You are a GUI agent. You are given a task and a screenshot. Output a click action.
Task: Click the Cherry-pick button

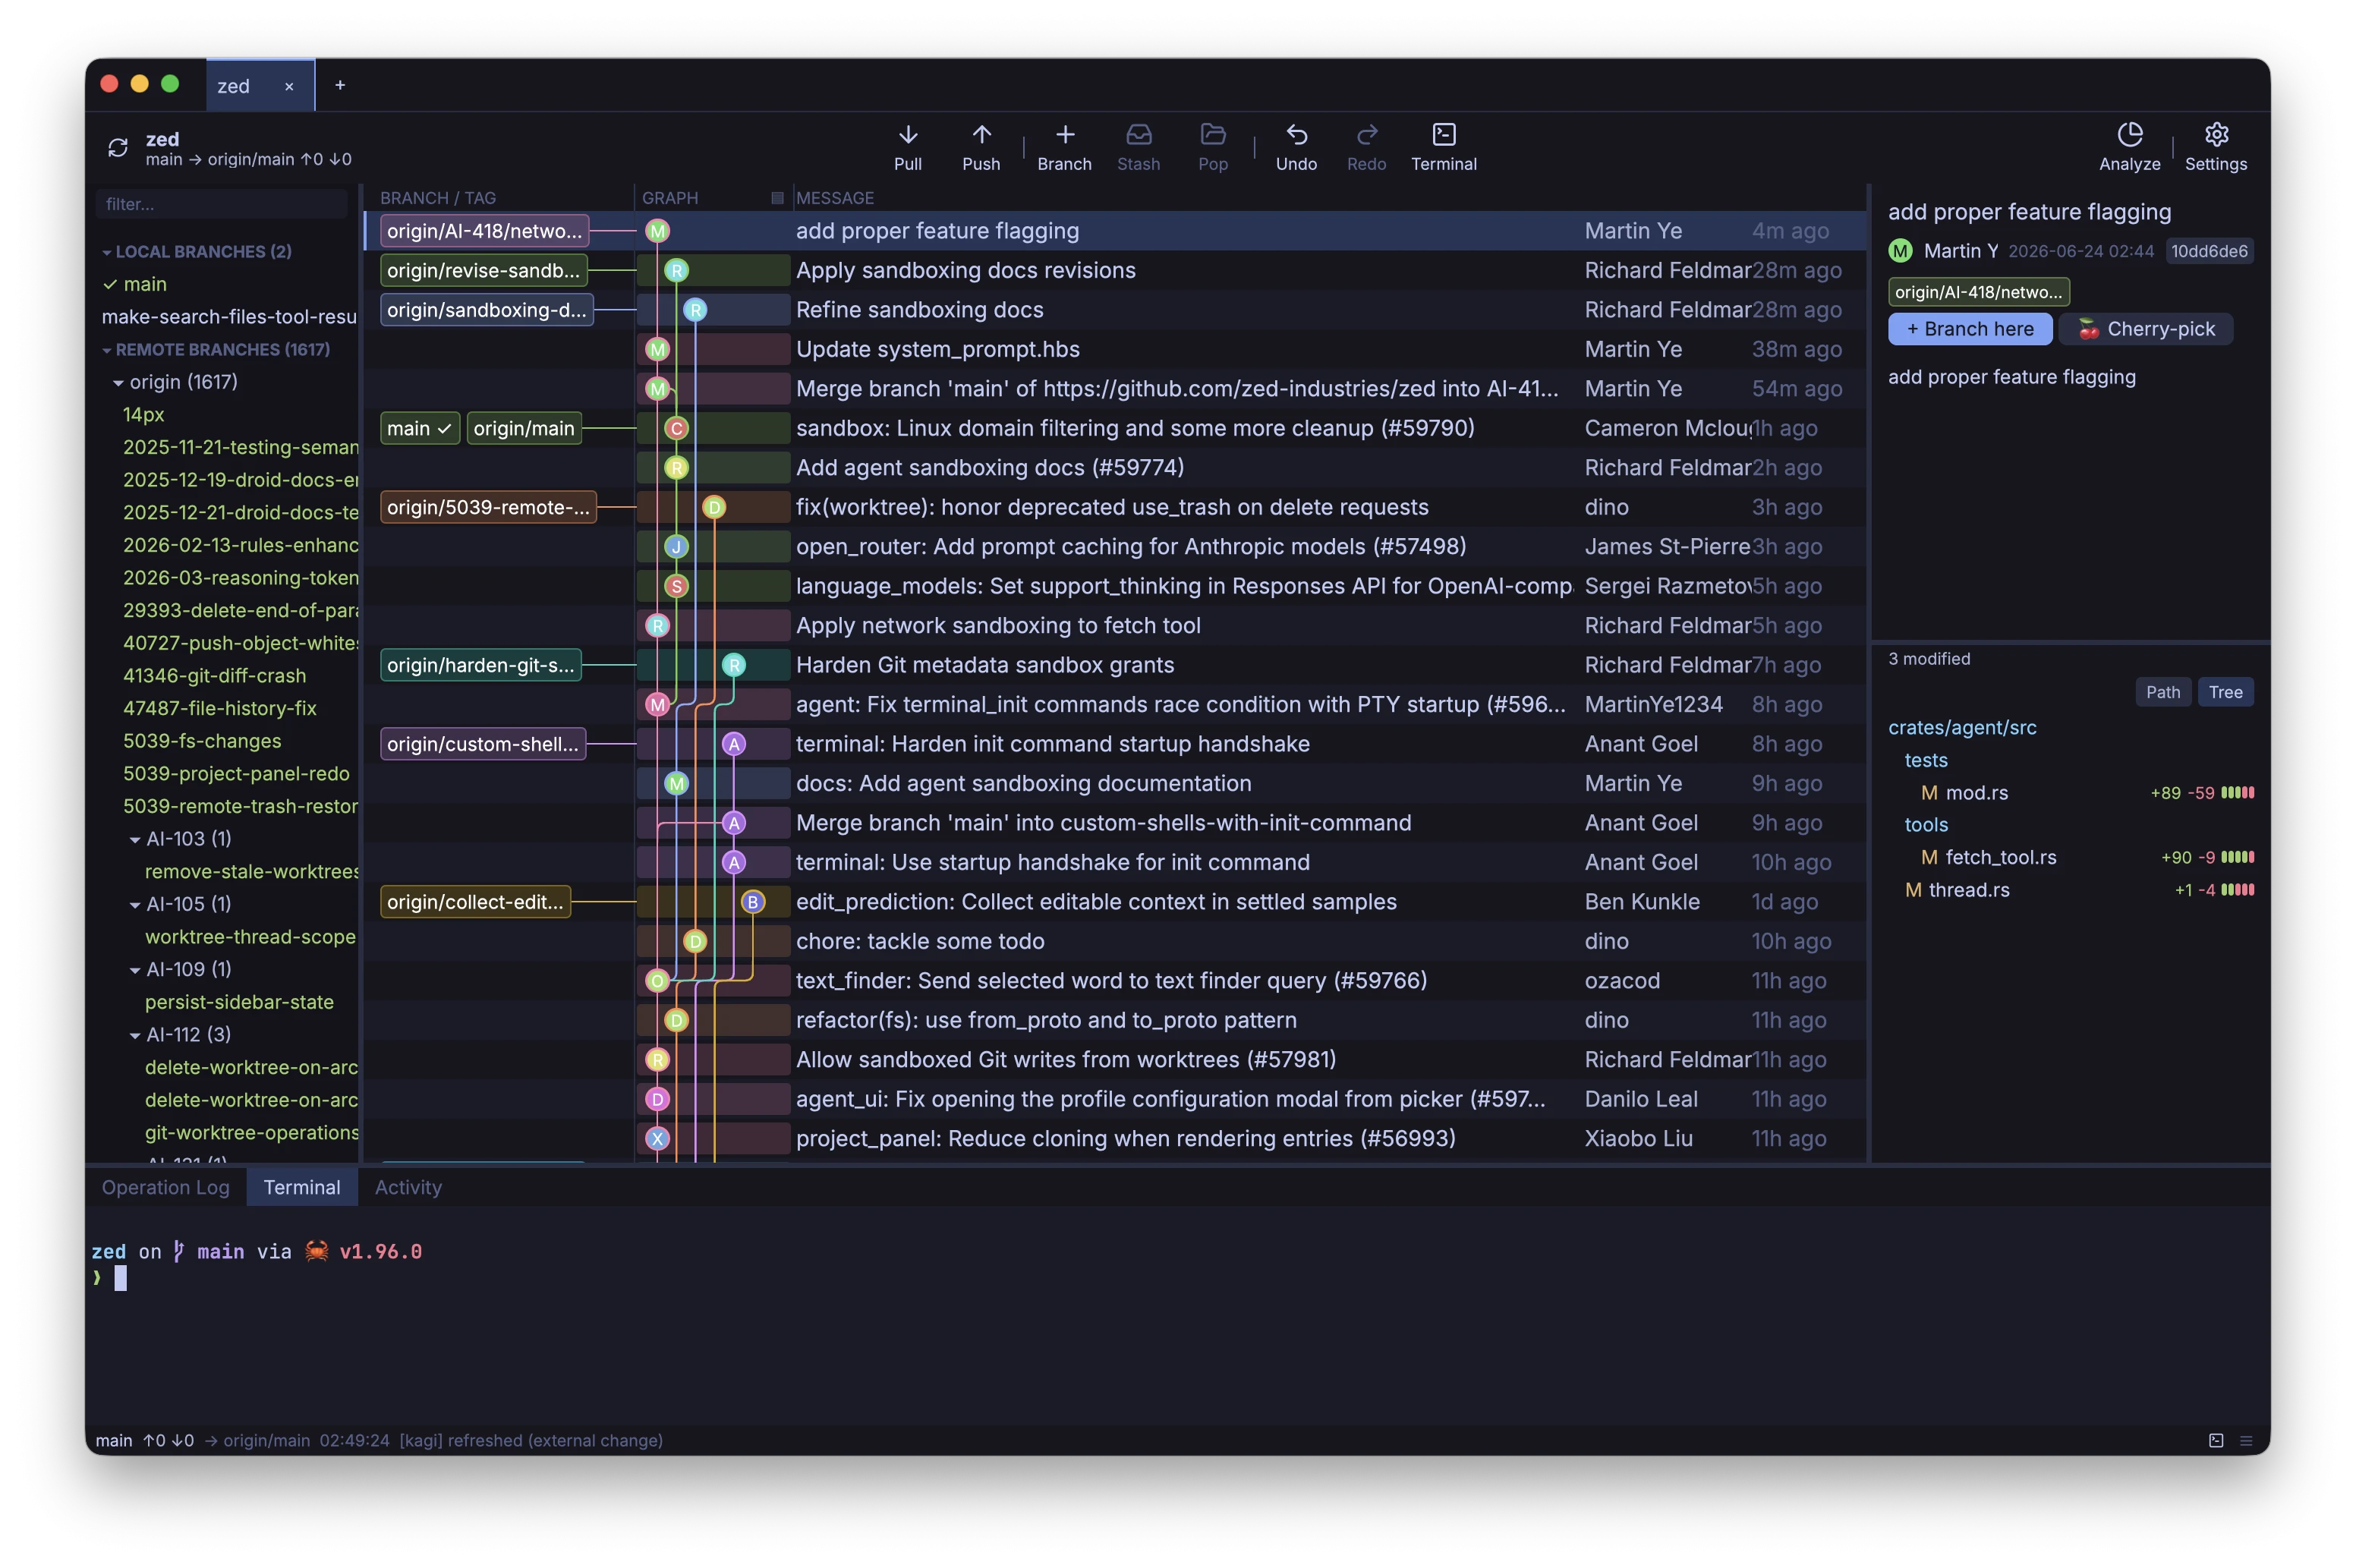(x=2146, y=329)
